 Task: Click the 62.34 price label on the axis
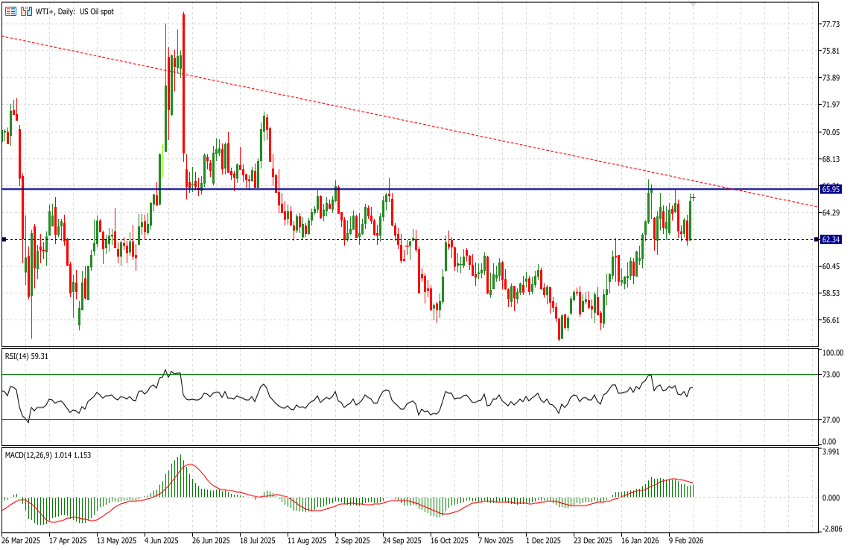point(830,239)
